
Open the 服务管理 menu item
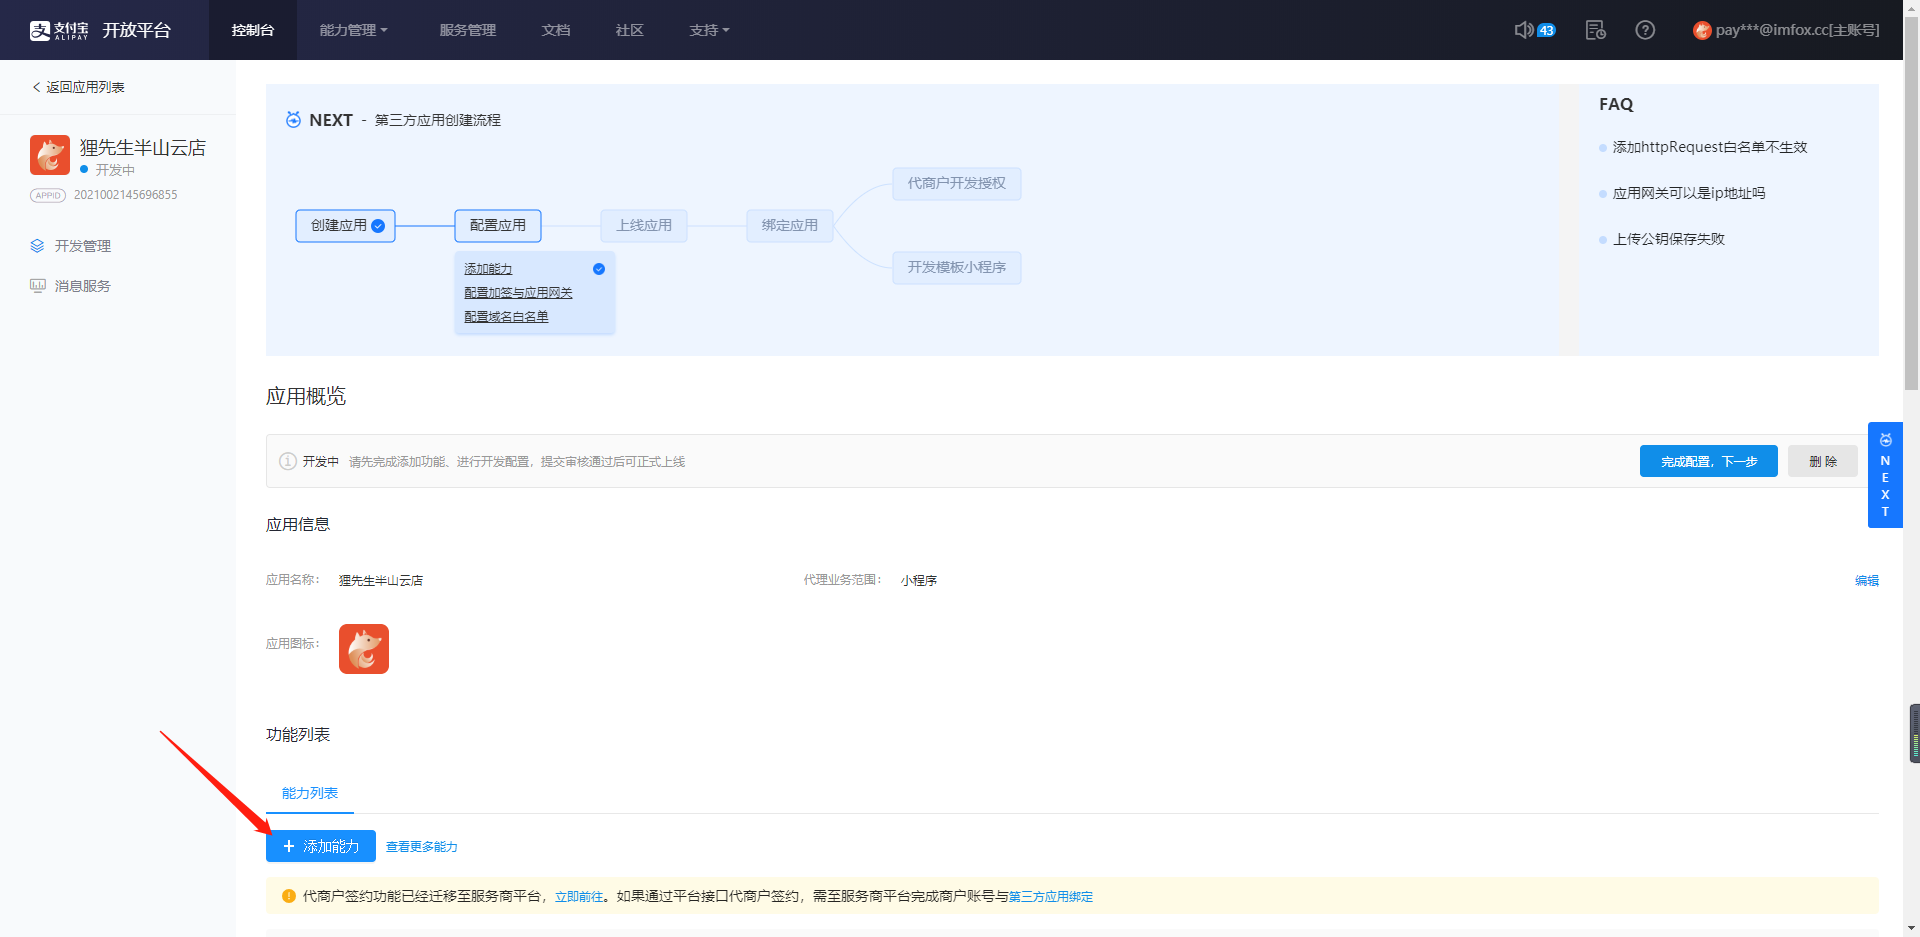468,30
